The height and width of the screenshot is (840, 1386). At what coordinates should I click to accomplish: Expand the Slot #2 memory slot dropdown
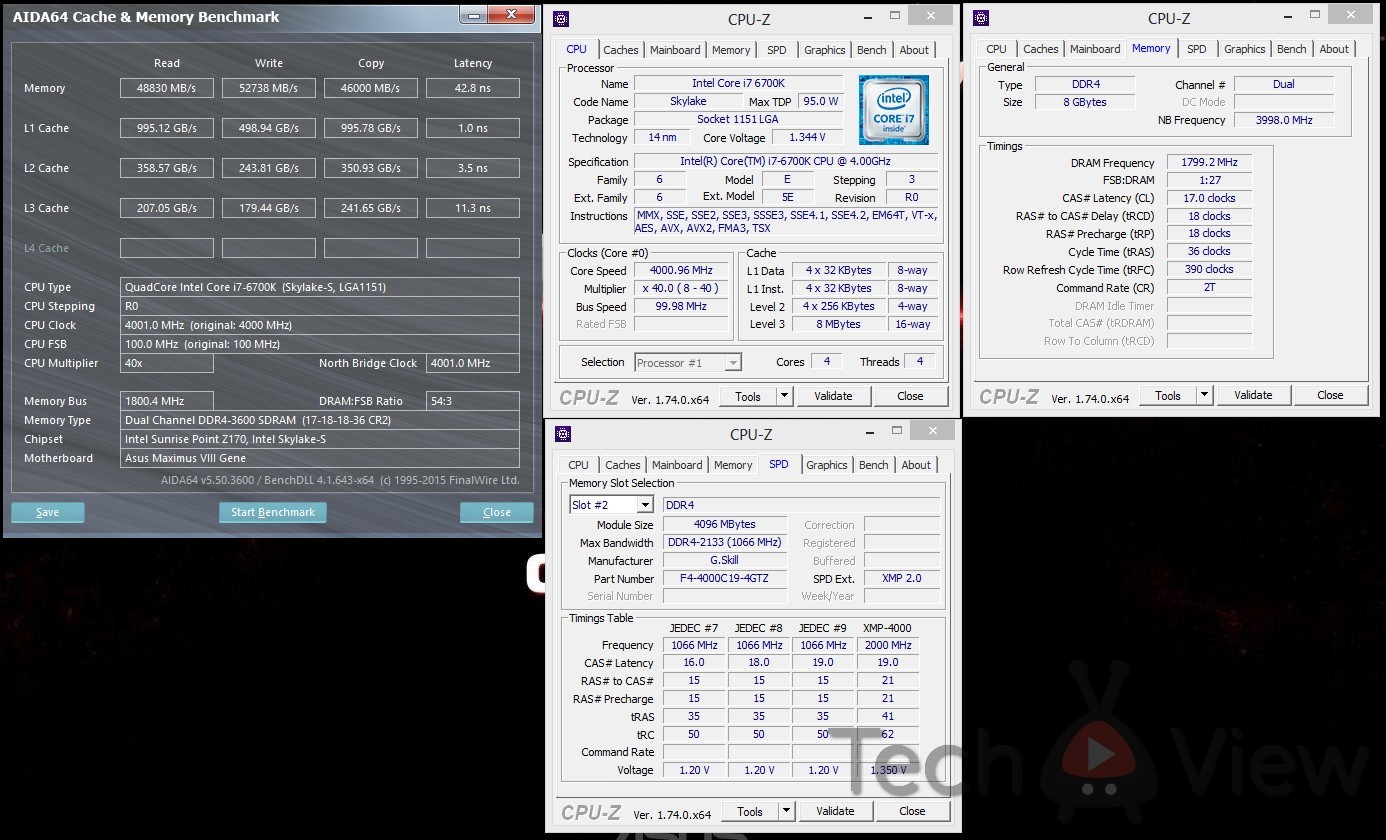(645, 505)
